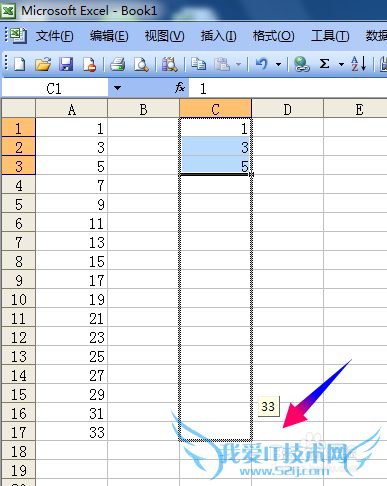Image resolution: width=387 pixels, height=486 pixels.
Task: Select column A header
Action: [x=72, y=109]
